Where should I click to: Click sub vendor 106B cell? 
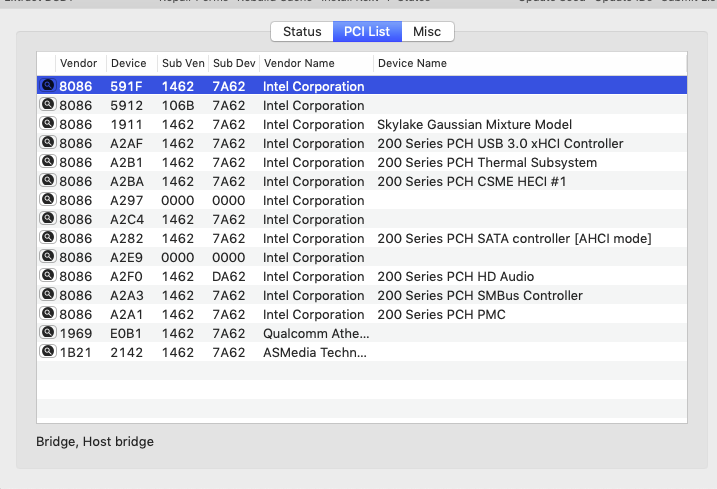tap(178, 106)
